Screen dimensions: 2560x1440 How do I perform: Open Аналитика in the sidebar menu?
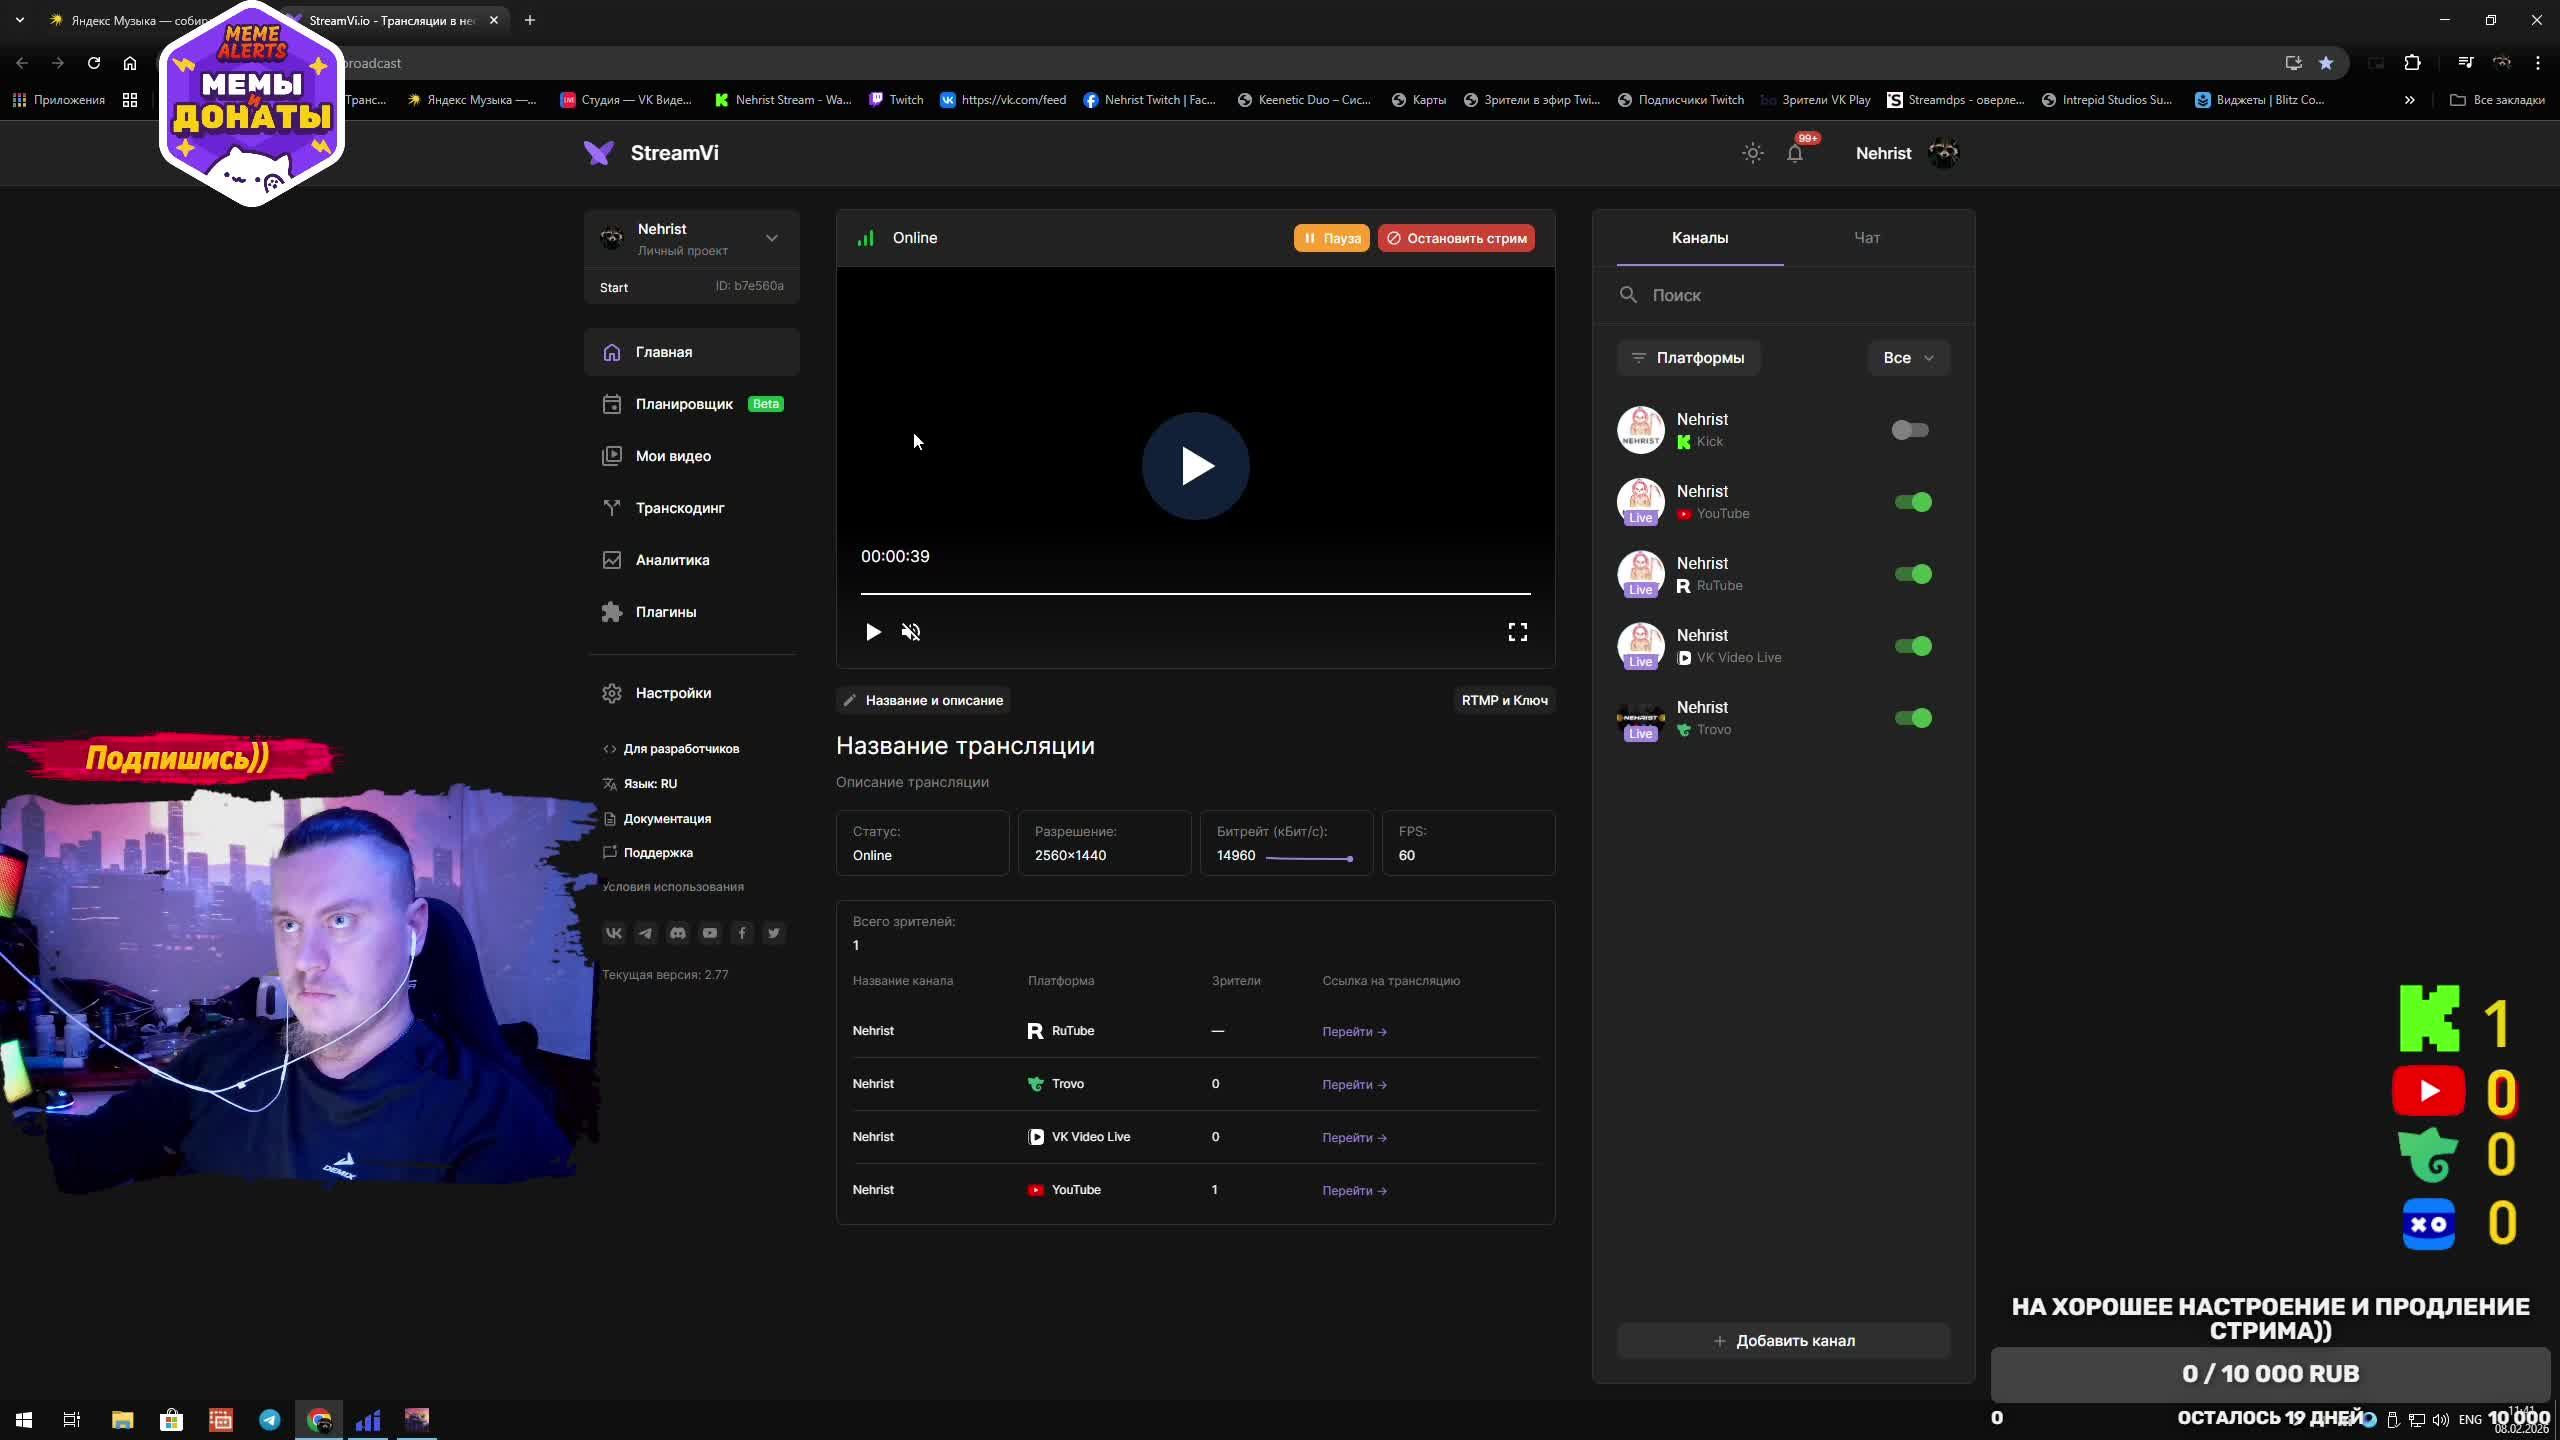[672, 560]
